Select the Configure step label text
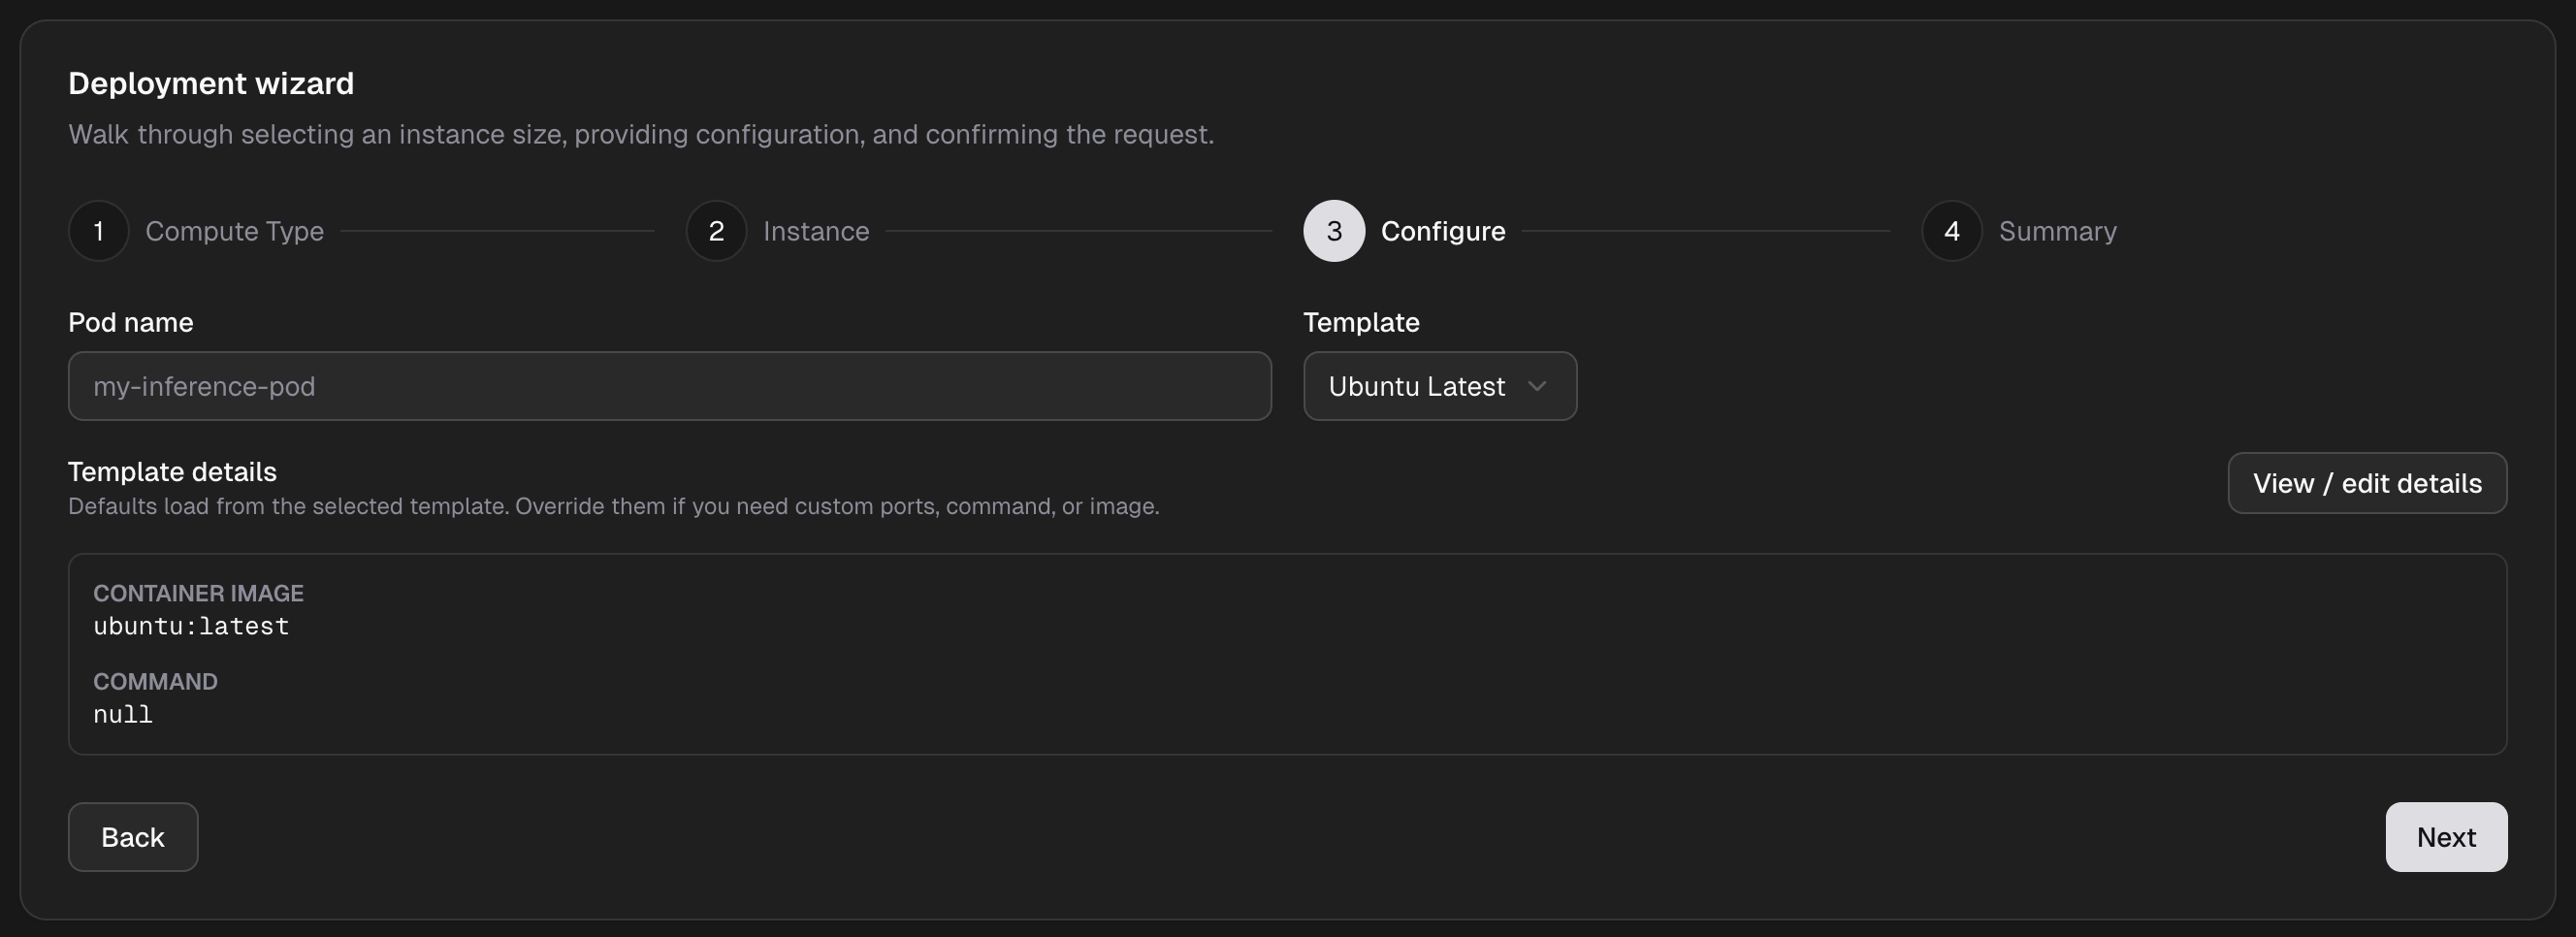The image size is (2576, 937). pos(1443,230)
